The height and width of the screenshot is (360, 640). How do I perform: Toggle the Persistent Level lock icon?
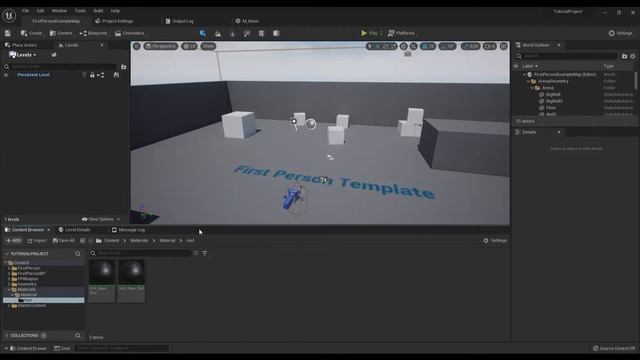click(92, 75)
